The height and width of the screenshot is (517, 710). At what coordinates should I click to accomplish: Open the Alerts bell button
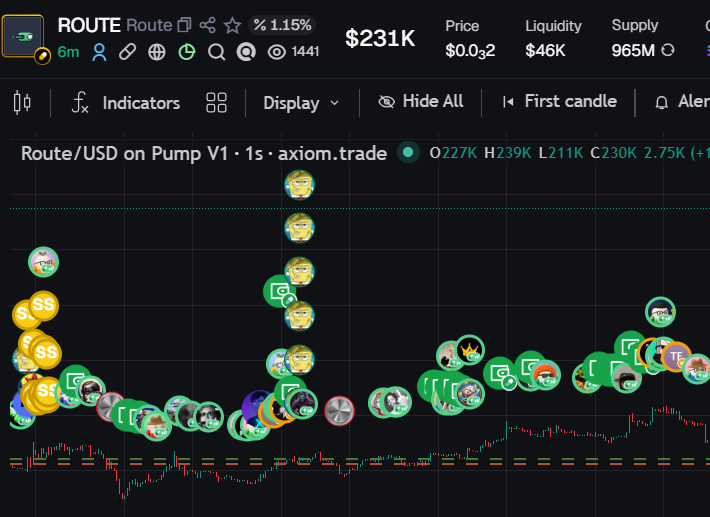(683, 102)
